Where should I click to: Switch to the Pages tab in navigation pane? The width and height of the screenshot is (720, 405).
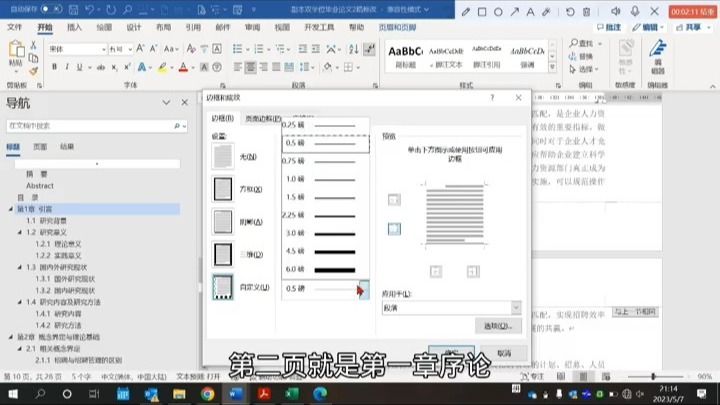click(x=40, y=147)
